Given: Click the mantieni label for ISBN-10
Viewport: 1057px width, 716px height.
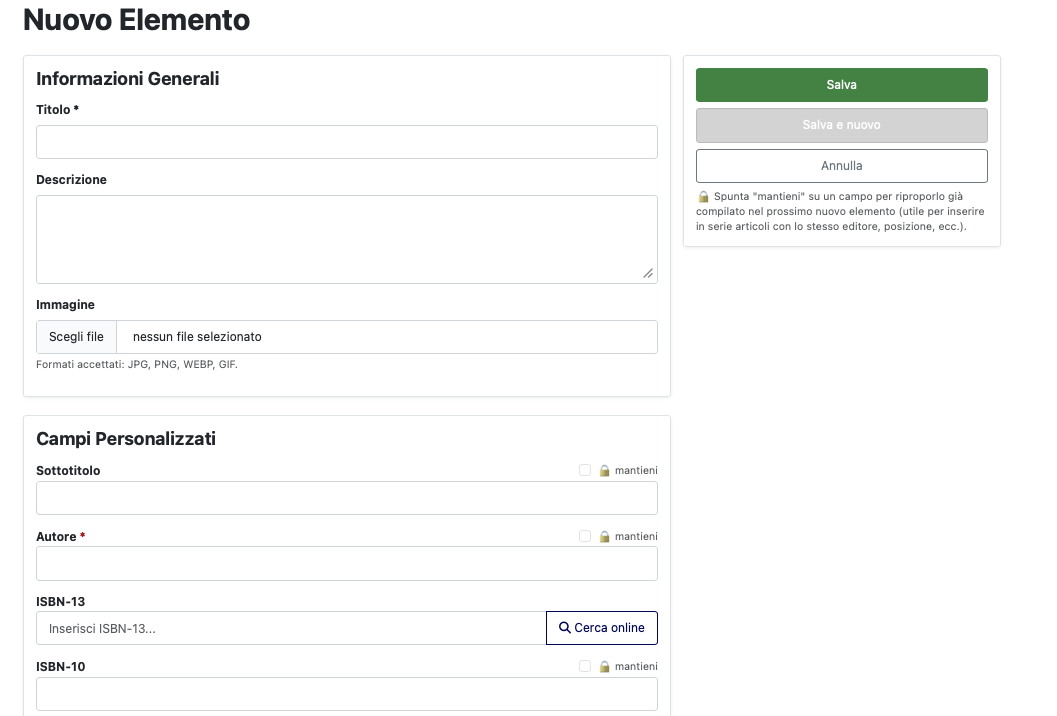Looking at the screenshot, I should coord(636,667).
